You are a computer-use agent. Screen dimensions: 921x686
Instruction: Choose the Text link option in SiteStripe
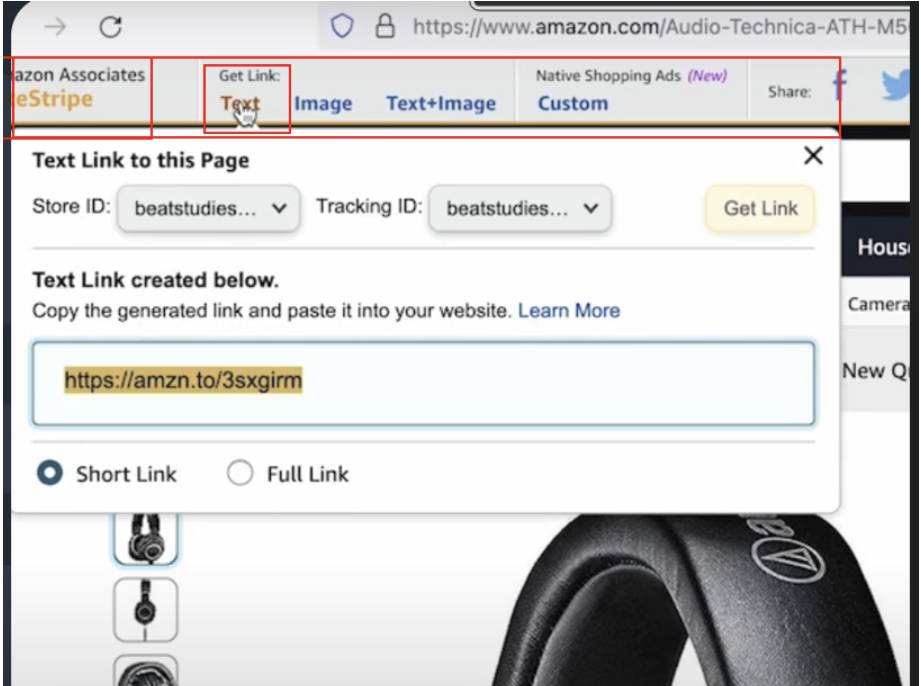pyautogui.click(x=240, y=103)
